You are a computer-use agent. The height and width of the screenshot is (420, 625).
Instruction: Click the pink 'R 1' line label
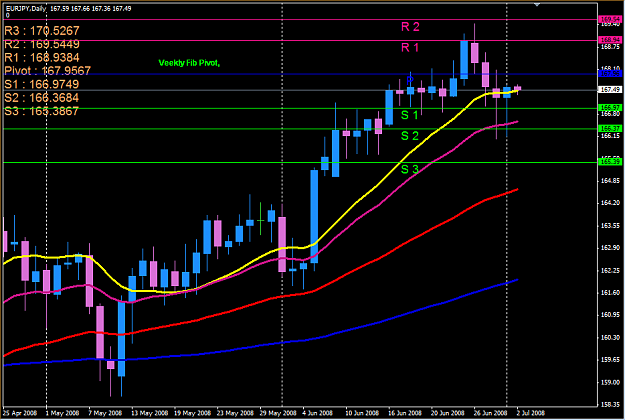click(x=410, y=48)
